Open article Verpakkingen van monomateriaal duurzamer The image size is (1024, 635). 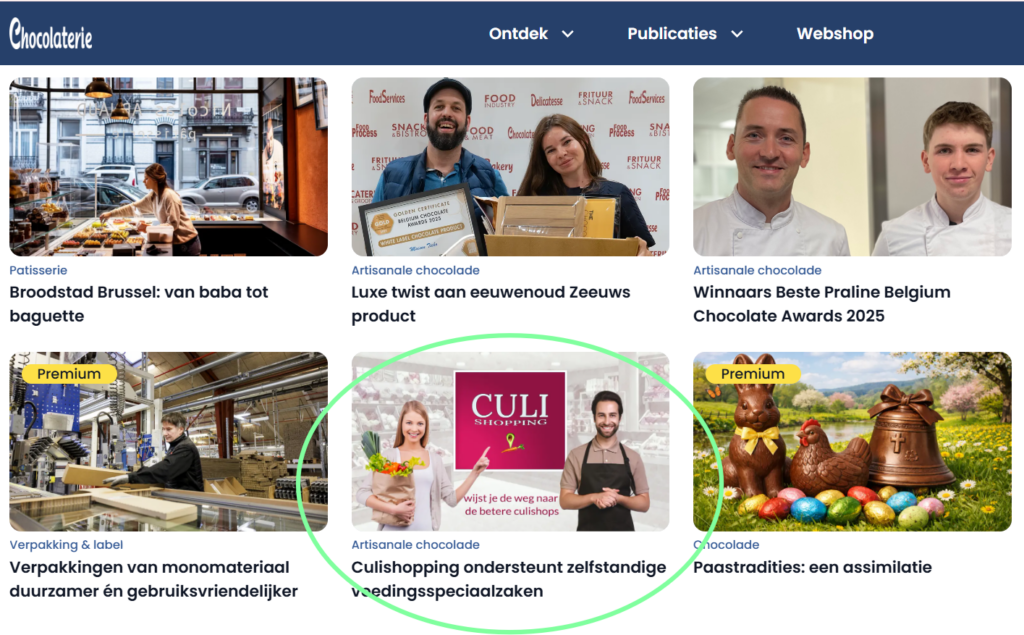tap(153, 579)
